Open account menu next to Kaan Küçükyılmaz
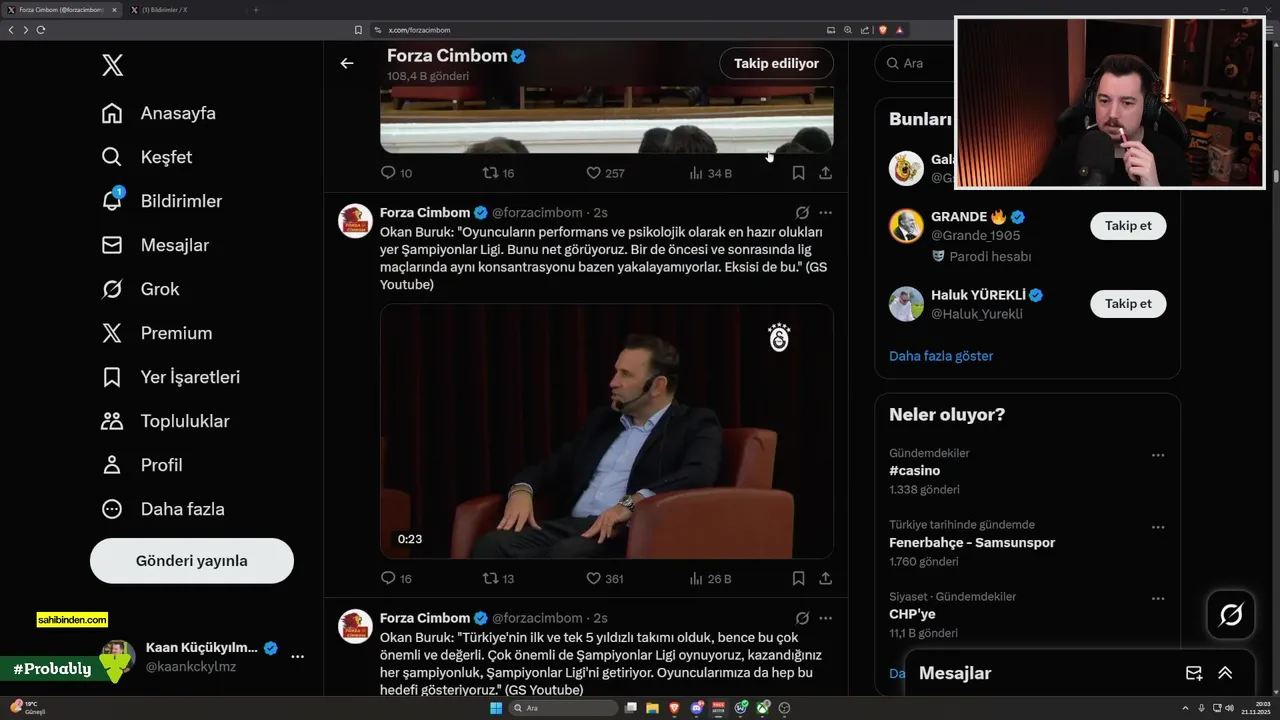Image resolution: width=1280 pixels, height=720 pixels. click(297, 657)
